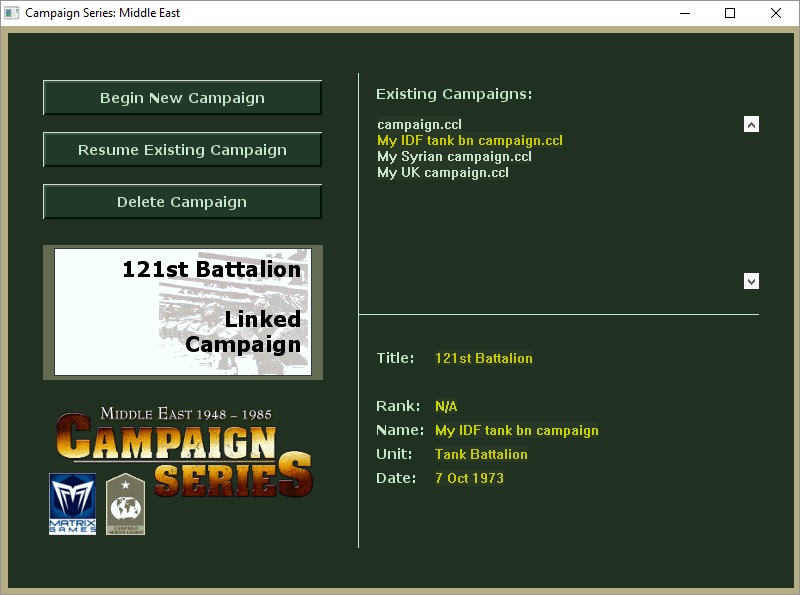Click the campaign list down arrow
Viewport: 800px width, 595px height.
(x=751, y=281)
